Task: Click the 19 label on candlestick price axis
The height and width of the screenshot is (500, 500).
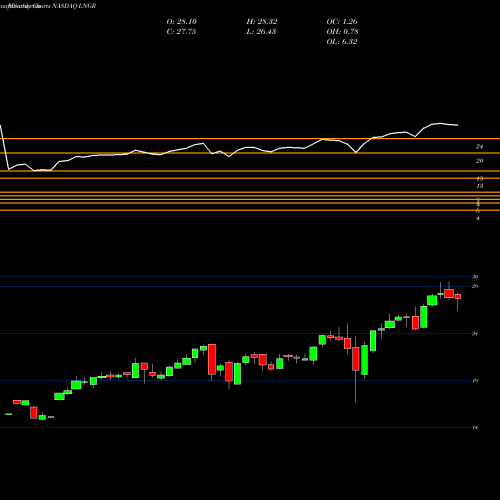Action: [x=475, y=381]
